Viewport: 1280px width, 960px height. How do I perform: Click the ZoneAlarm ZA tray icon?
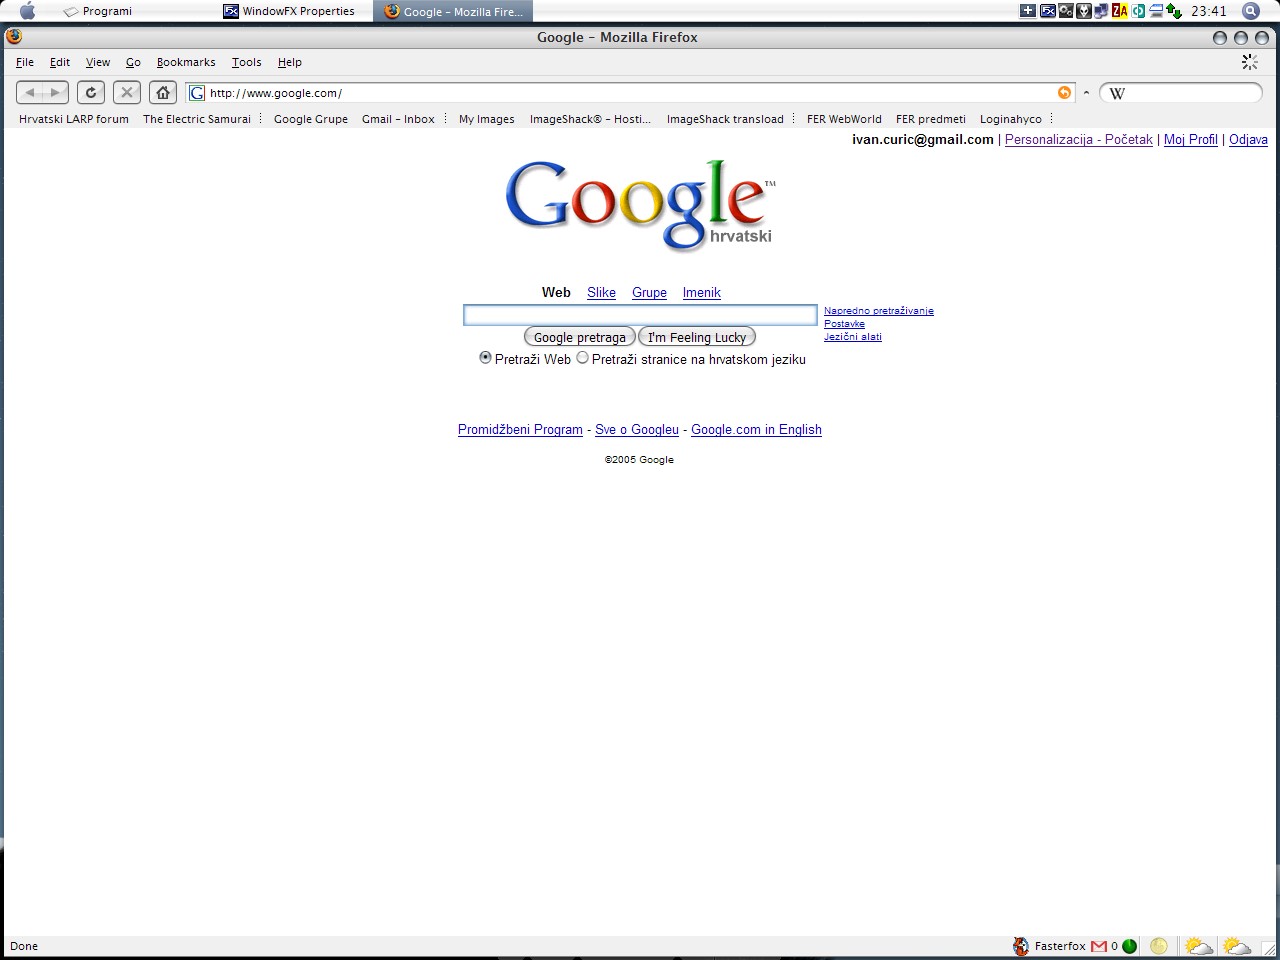click(1120, 11)
